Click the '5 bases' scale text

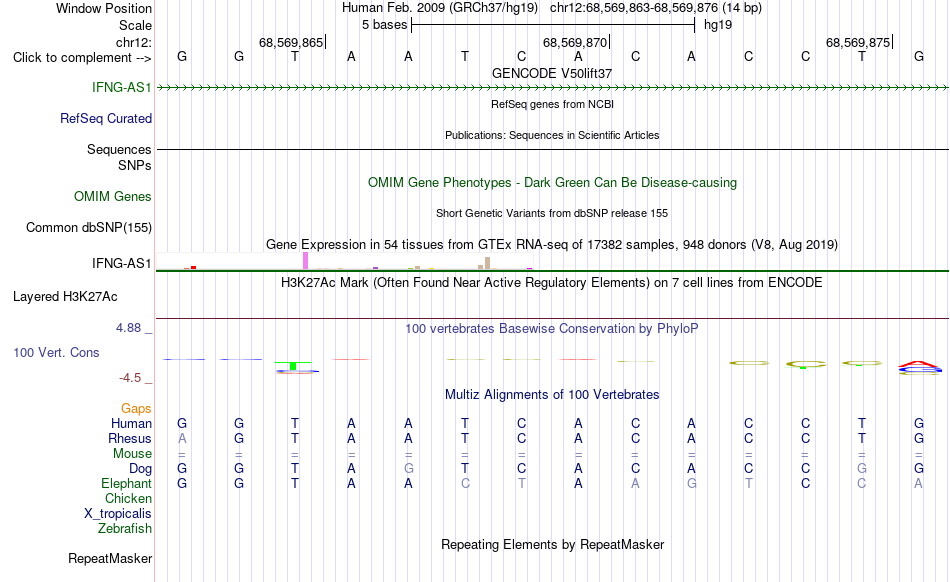pyautogui.click(x=385, y=25)
